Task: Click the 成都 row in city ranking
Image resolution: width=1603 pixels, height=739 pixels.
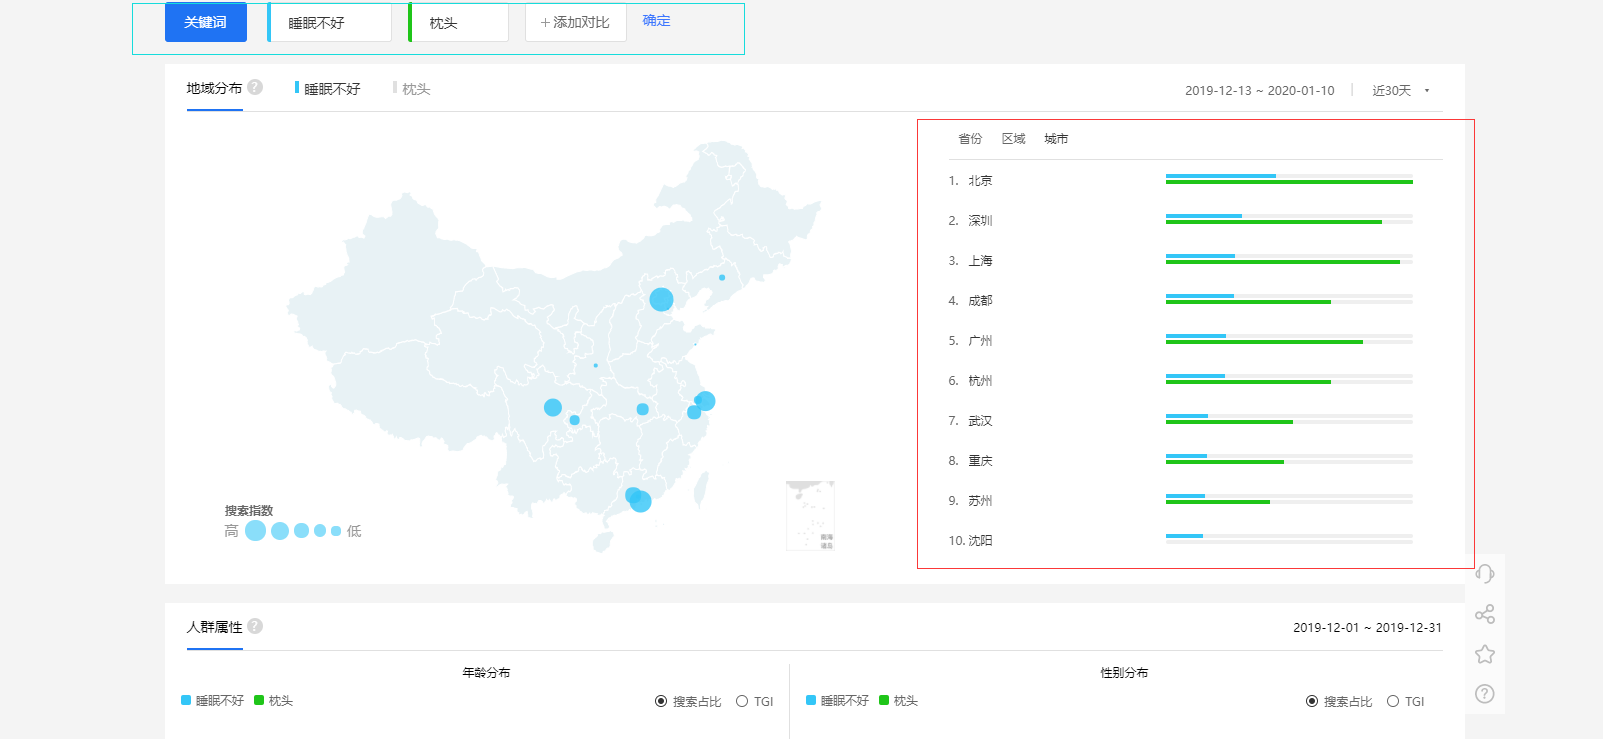Action: (x=1195, y=301)
